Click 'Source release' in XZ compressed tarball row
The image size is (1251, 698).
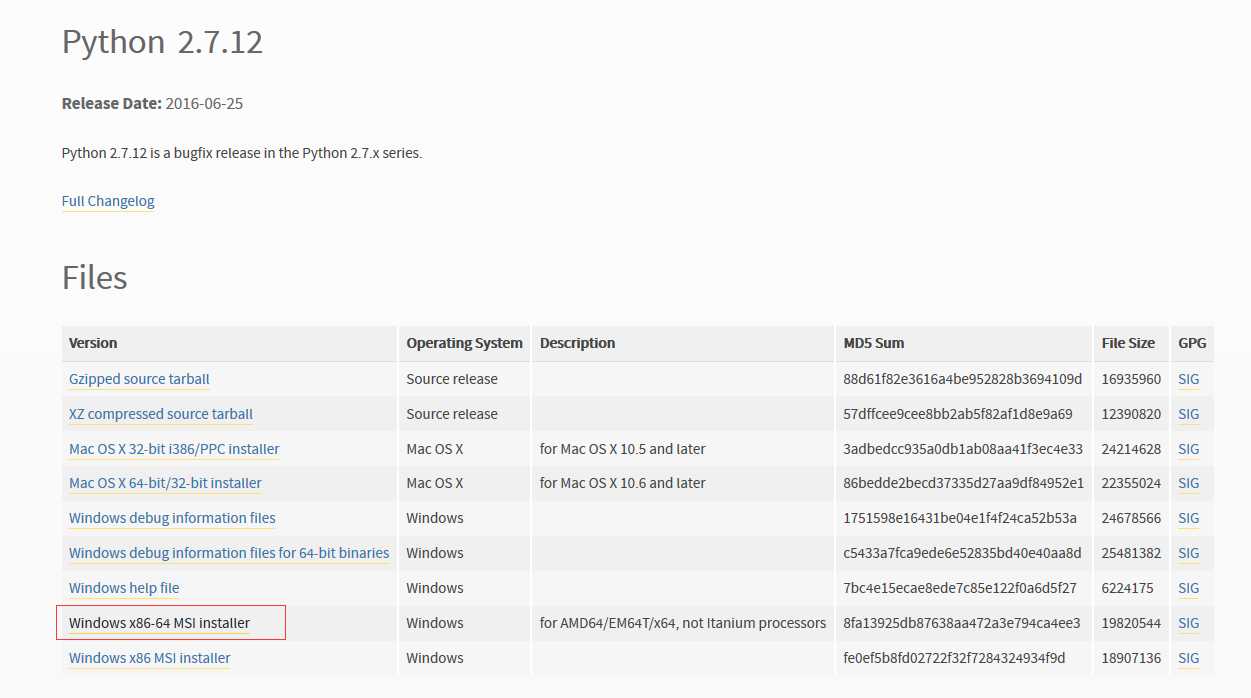tap(452, 414)
